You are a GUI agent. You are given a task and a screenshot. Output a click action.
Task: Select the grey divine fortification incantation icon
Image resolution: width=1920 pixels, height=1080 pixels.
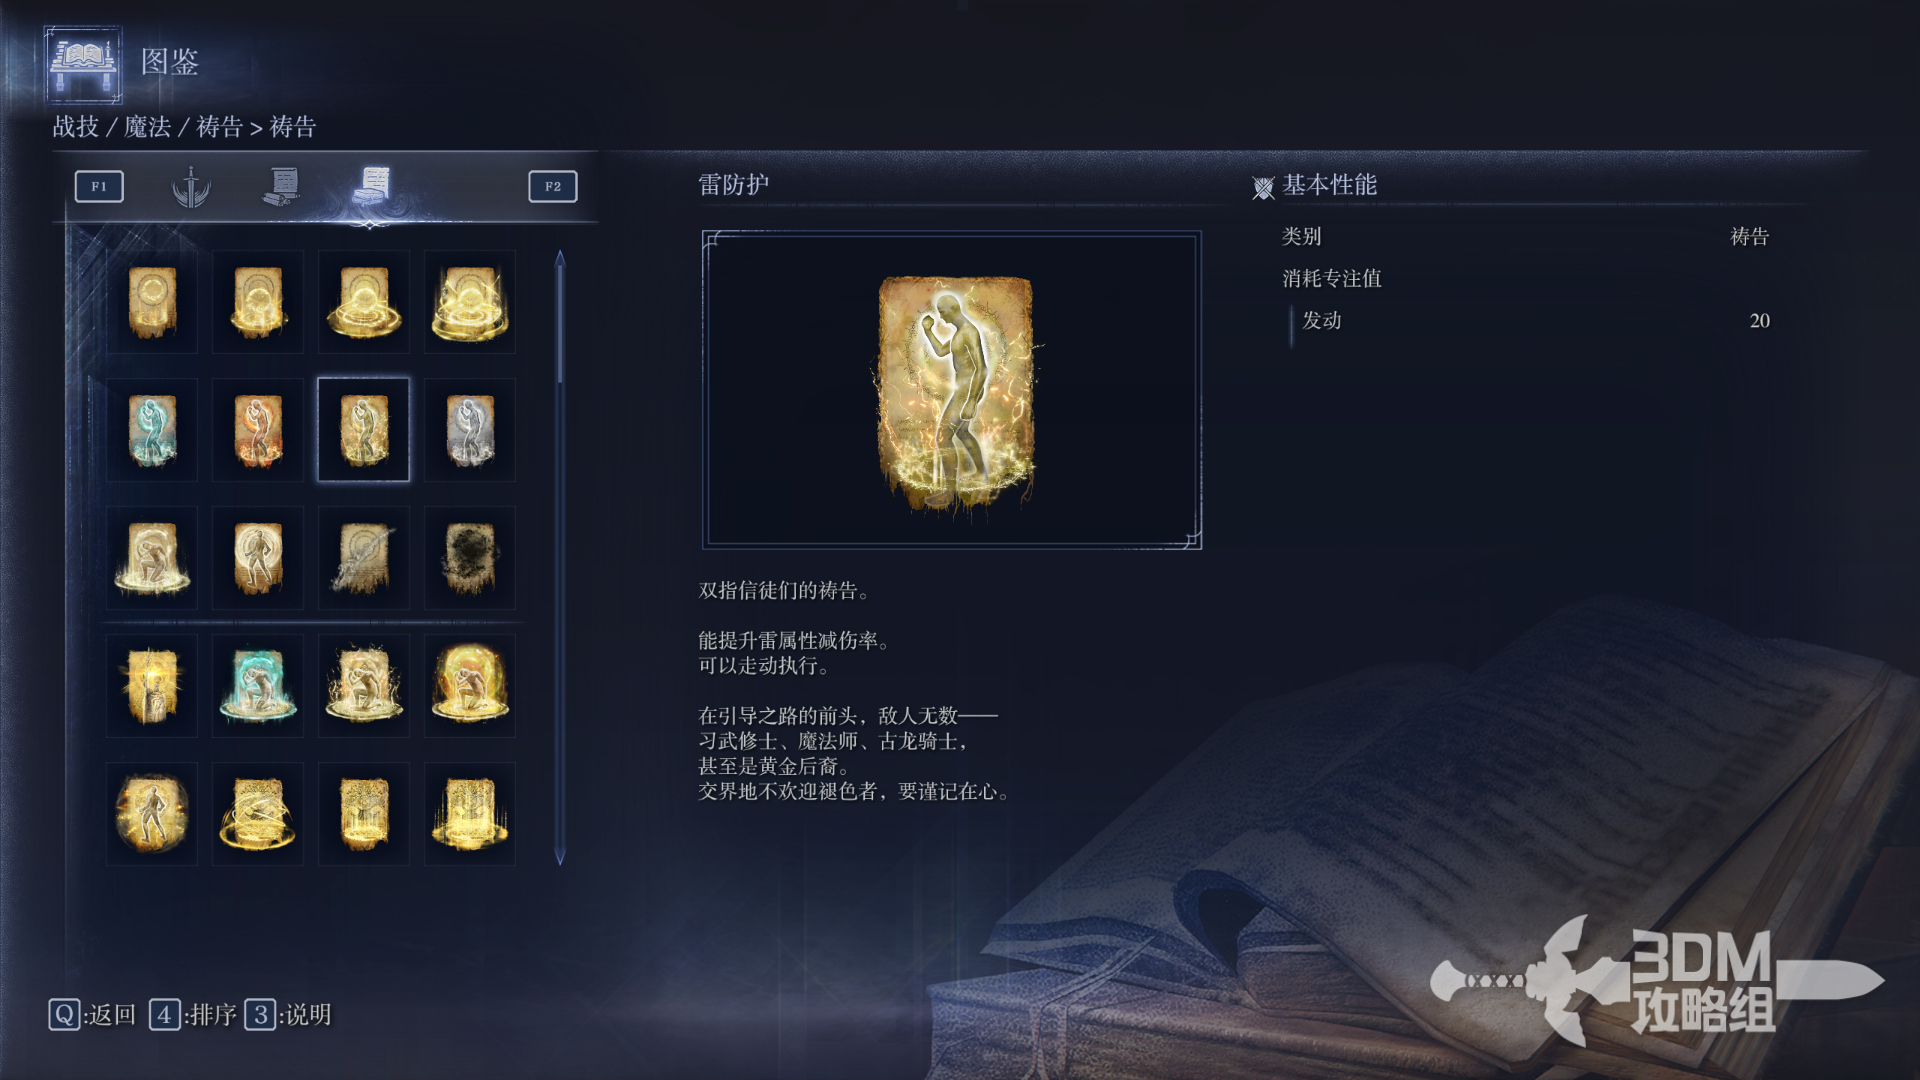pos(470,430)
